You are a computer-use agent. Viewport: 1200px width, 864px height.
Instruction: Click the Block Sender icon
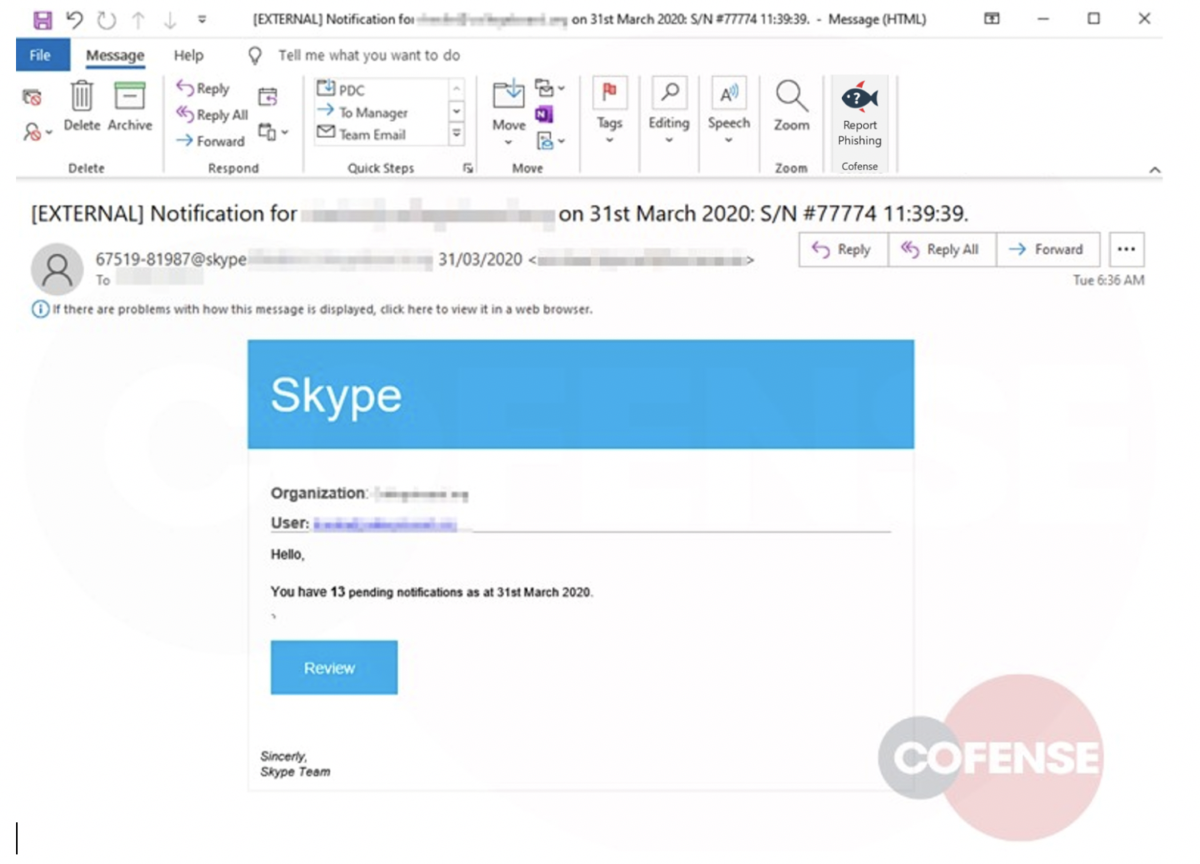click(30, 133)
